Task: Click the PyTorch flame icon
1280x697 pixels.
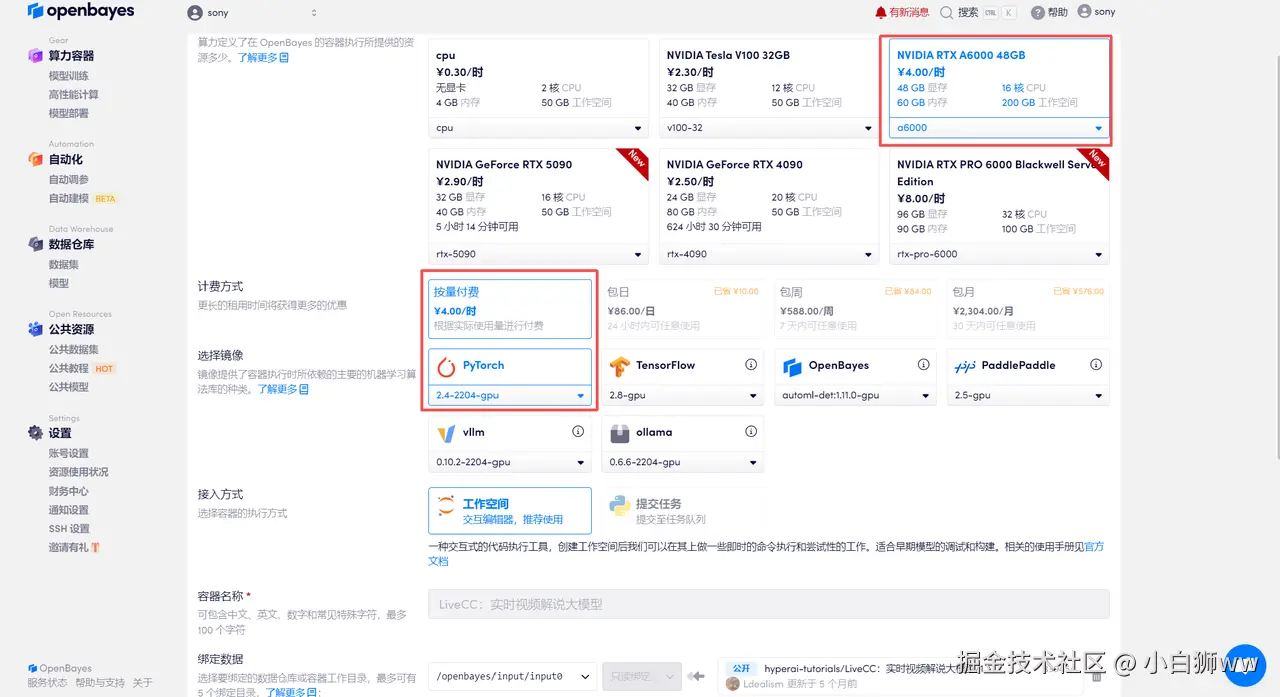Action: click(446, 366)
